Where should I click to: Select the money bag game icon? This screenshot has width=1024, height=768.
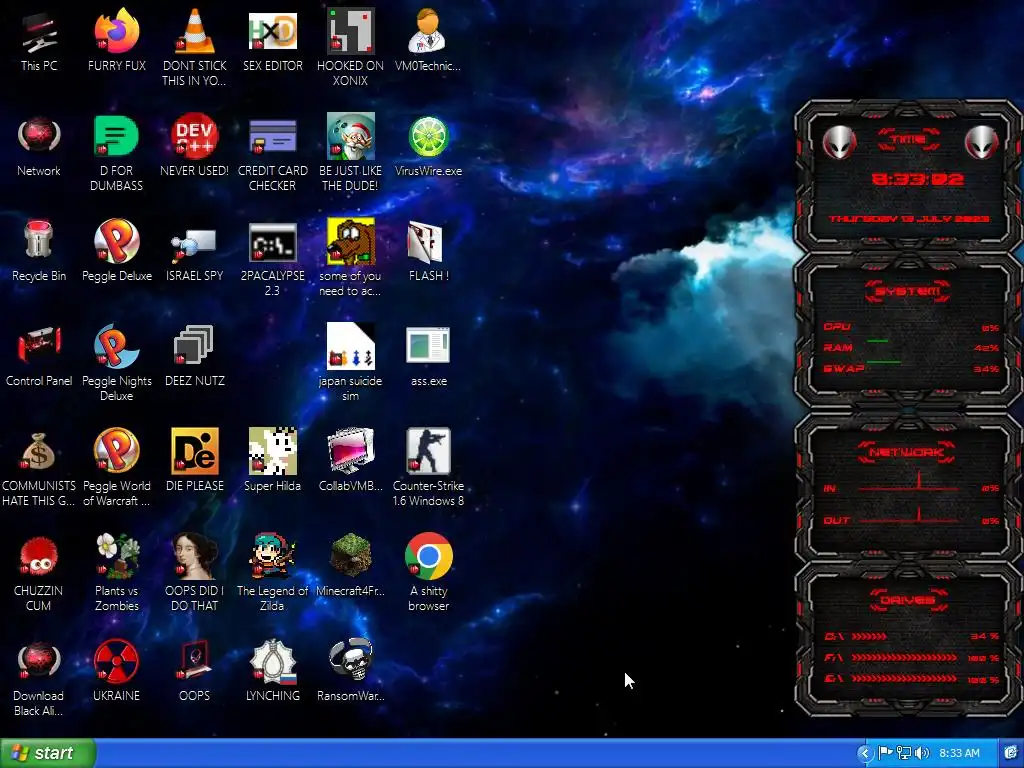[x=39, y=451]
